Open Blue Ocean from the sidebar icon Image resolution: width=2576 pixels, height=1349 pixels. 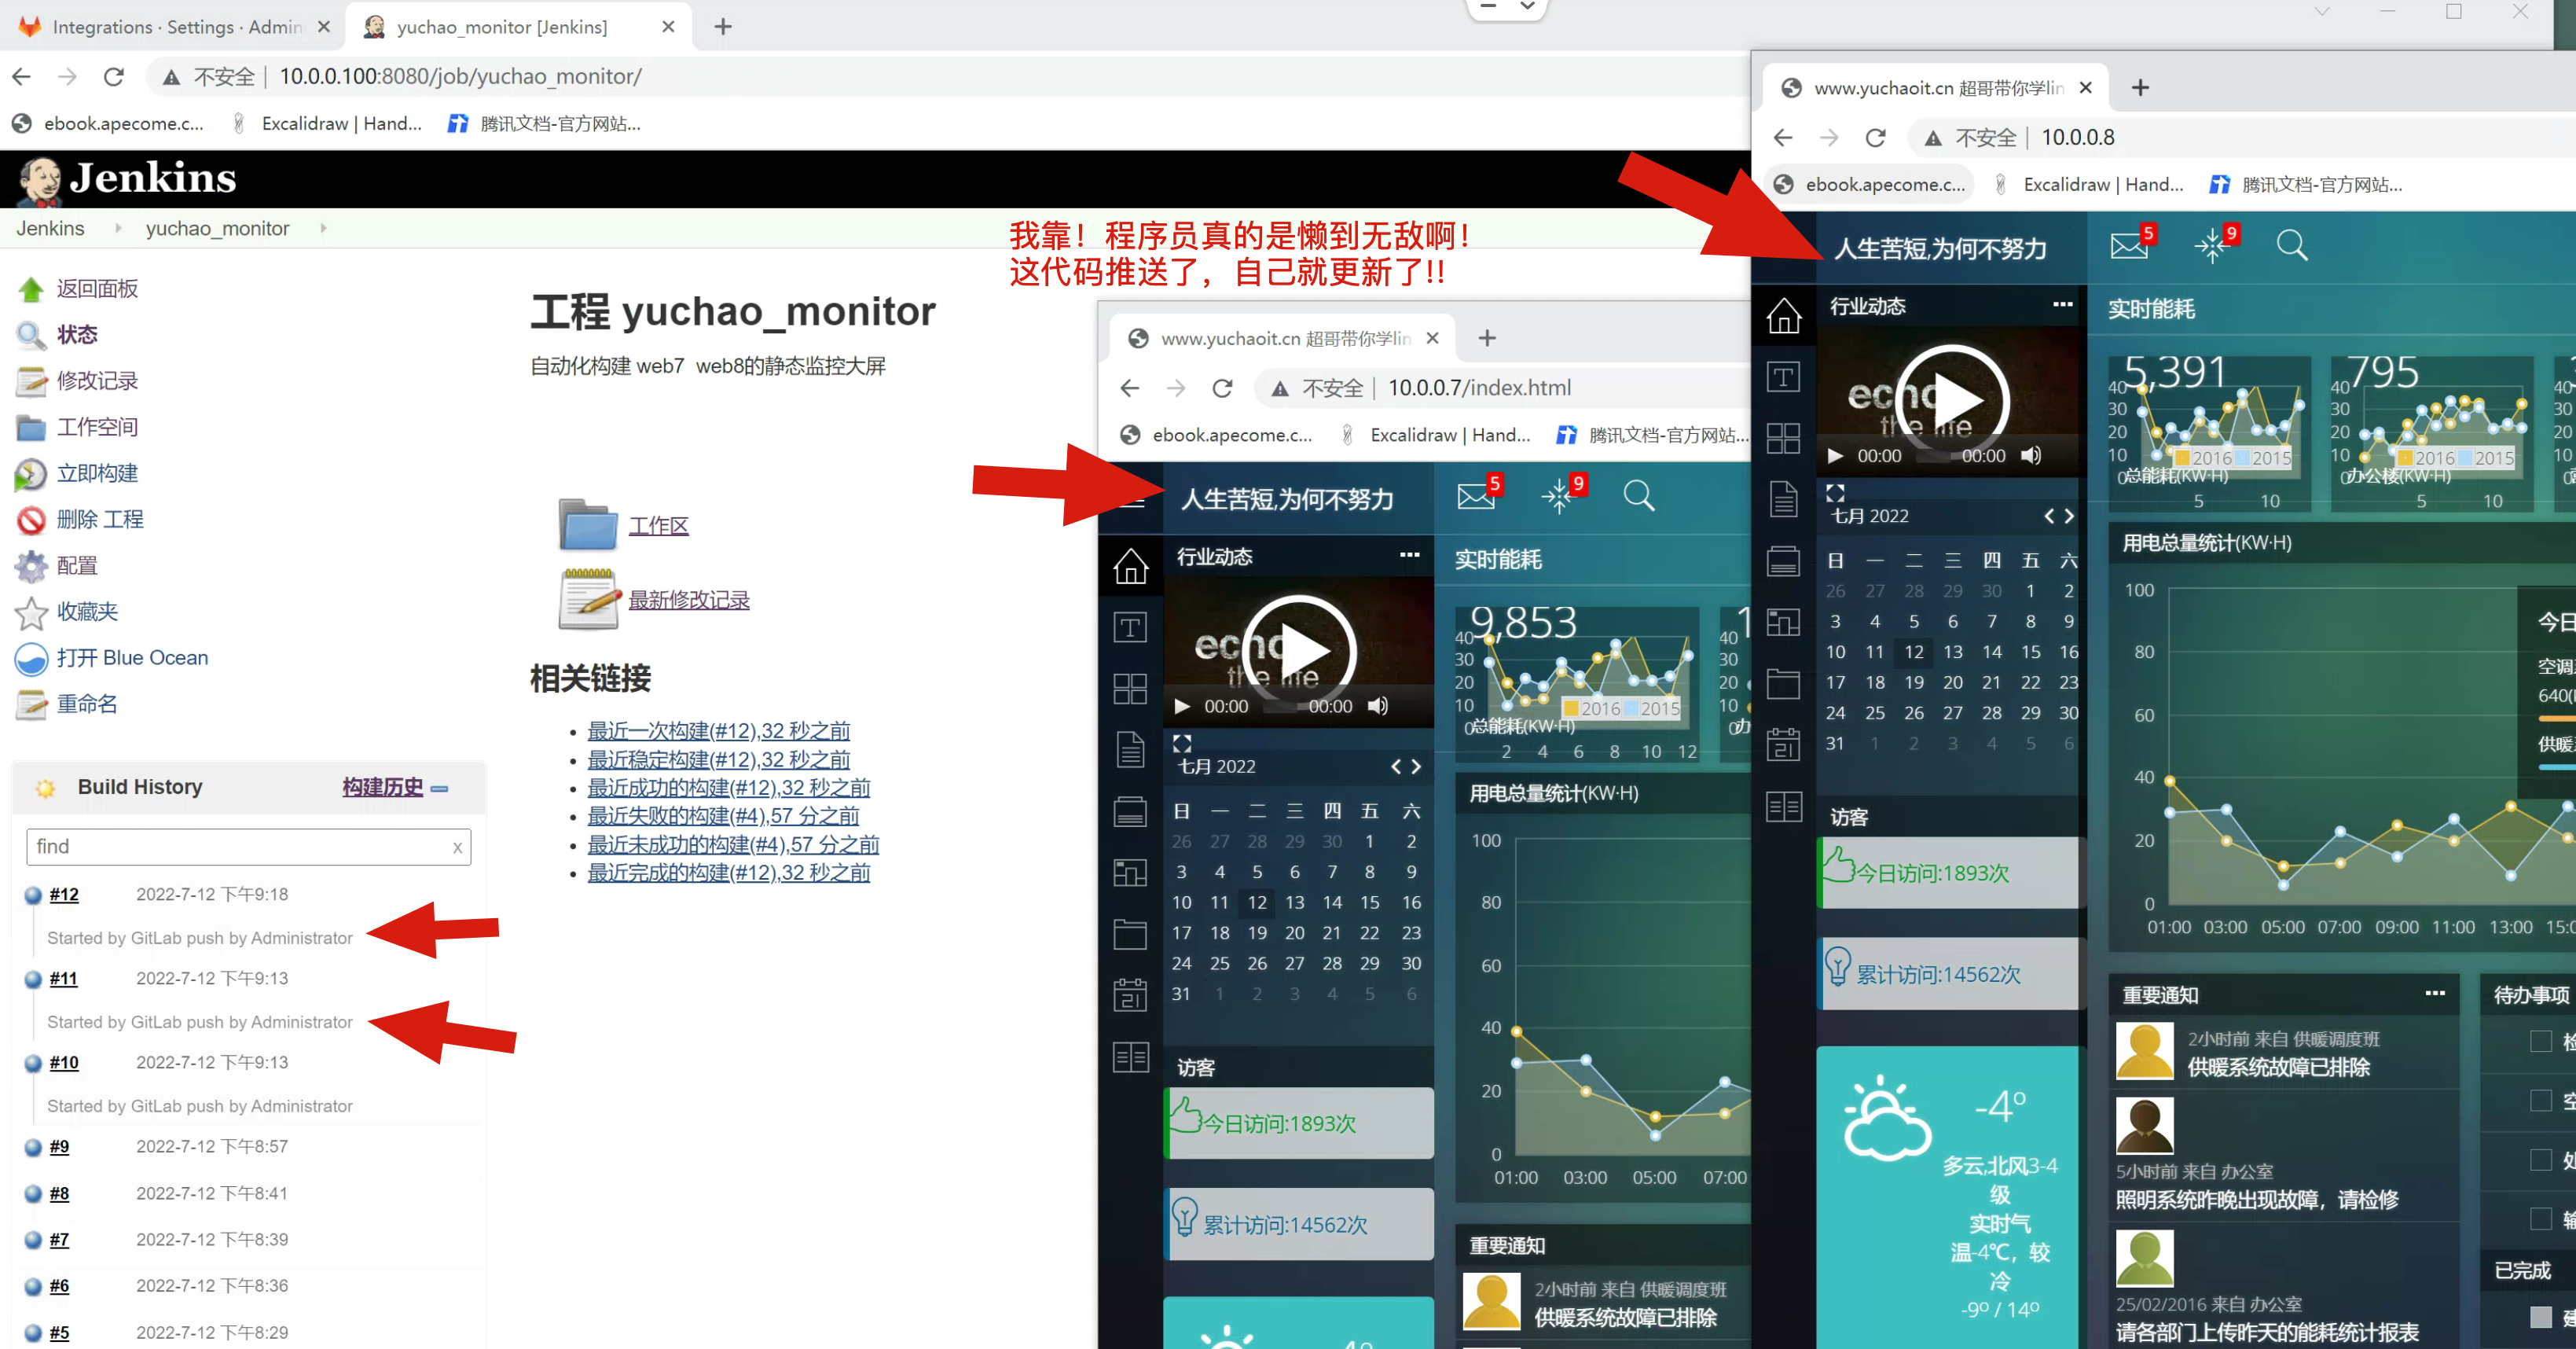pyautogui.click(x=30, y=658)
